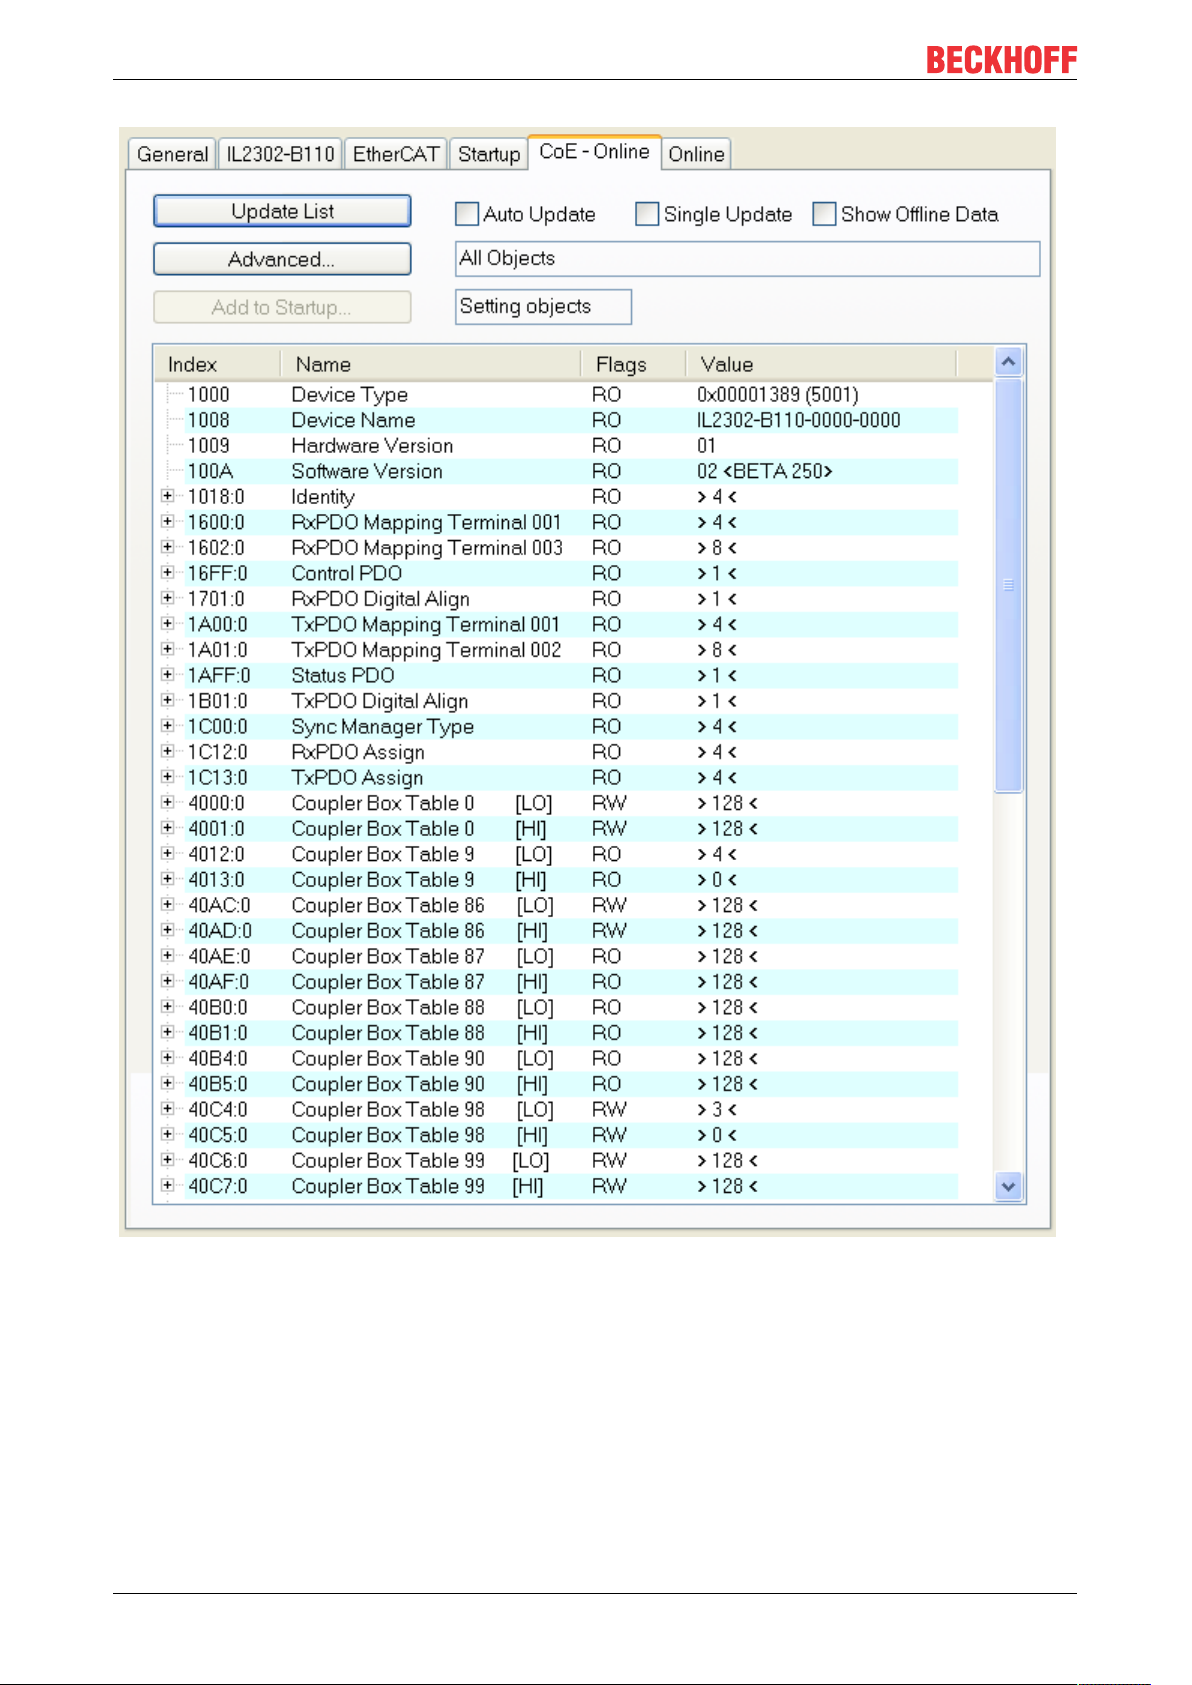
Task: Select 40AE:0 Coupler Box Table 87 row
Action: [x=557, y=956]
